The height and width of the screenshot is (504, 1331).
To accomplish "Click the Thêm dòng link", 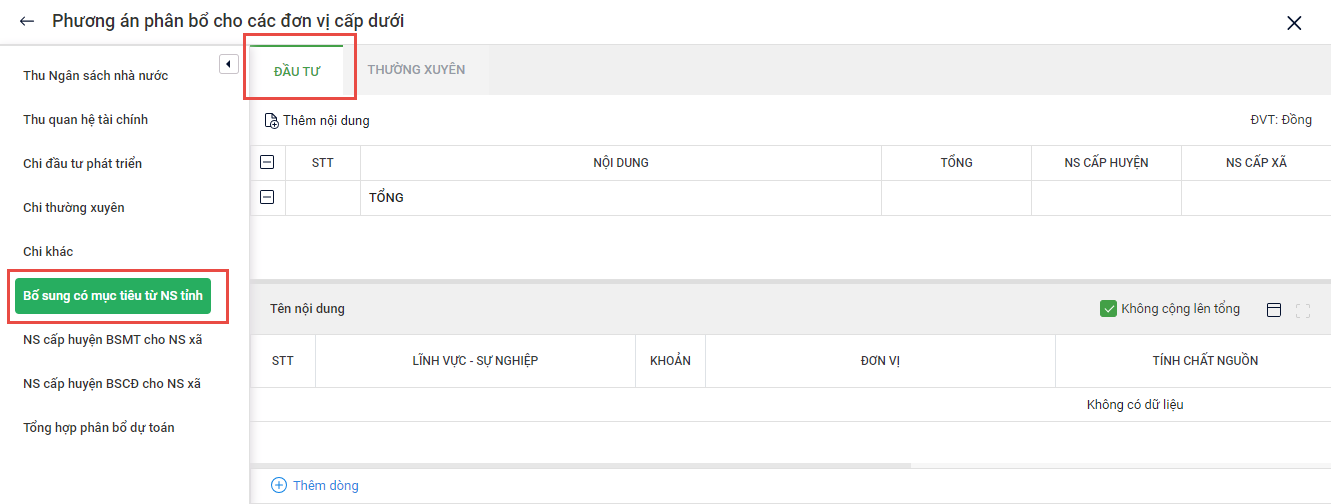I will (x=325, y=485).
